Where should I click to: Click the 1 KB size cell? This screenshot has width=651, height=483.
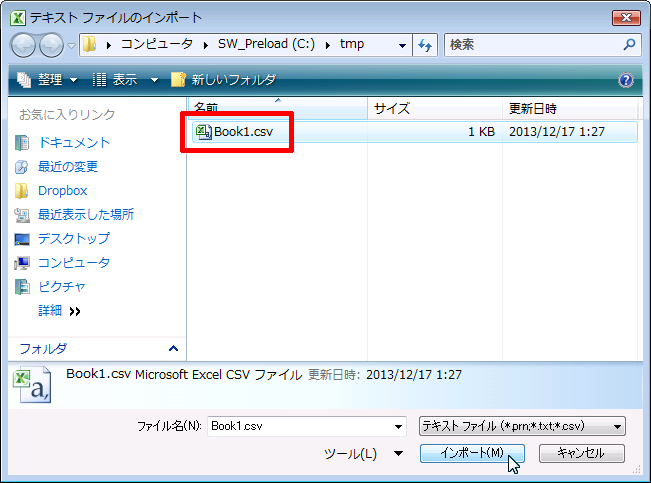481,132
